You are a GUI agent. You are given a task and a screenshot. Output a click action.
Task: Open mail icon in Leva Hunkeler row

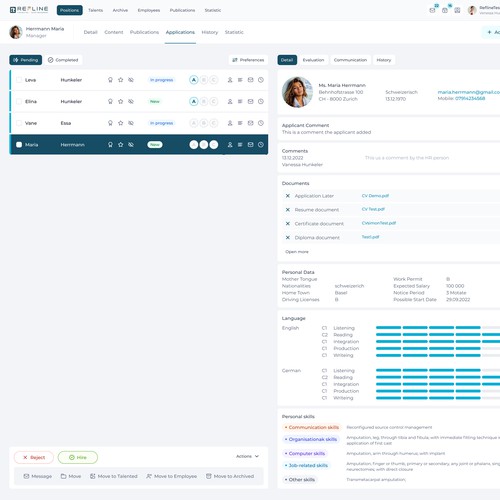click(250, 80)
